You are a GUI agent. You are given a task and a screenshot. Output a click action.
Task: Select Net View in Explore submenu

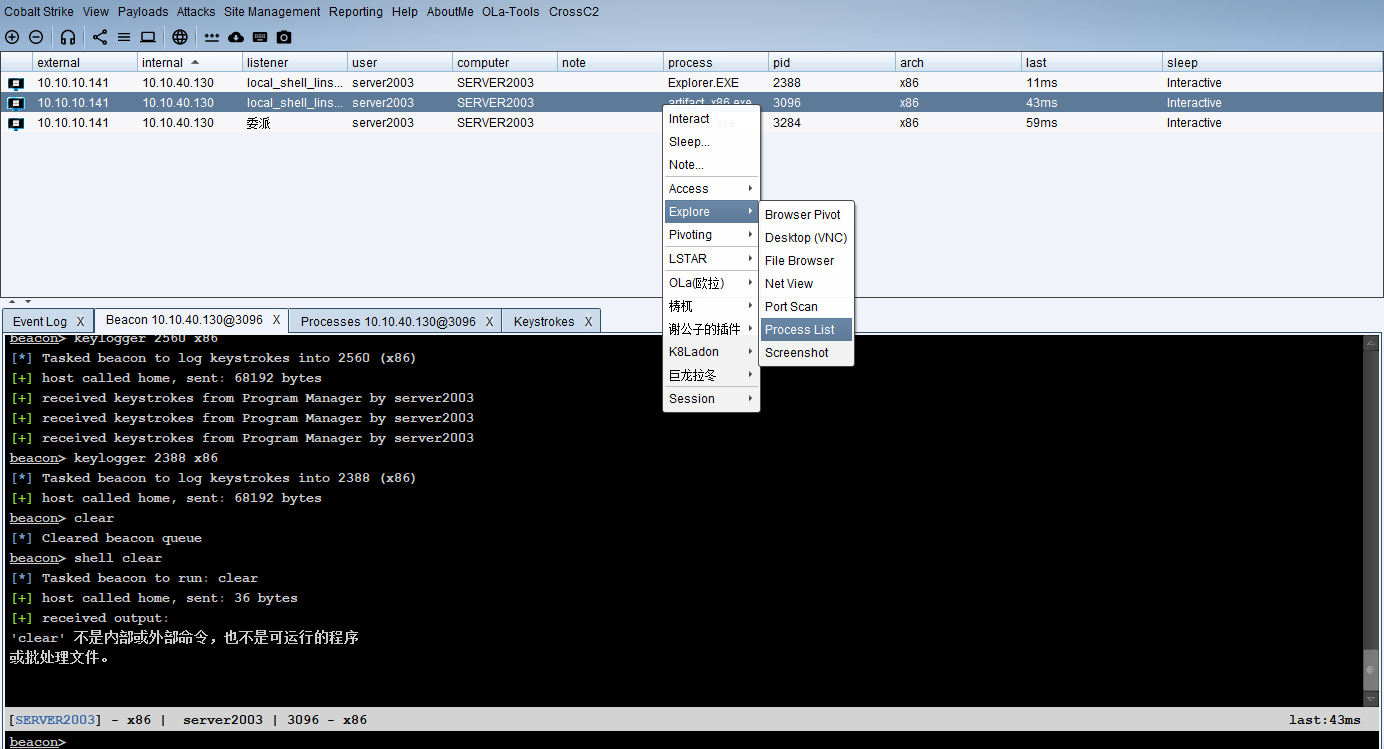coord(807,284)
